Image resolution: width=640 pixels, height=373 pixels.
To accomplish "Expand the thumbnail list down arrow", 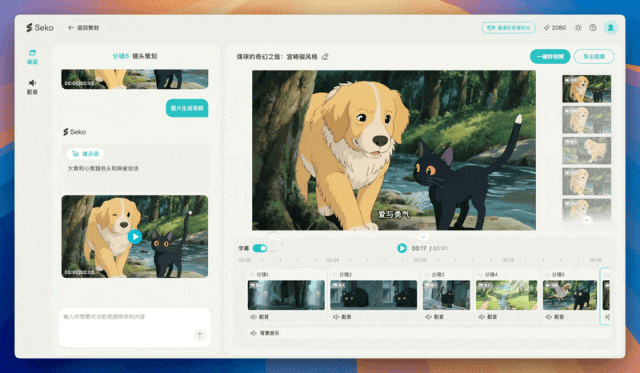I will (x=587, y=220).
